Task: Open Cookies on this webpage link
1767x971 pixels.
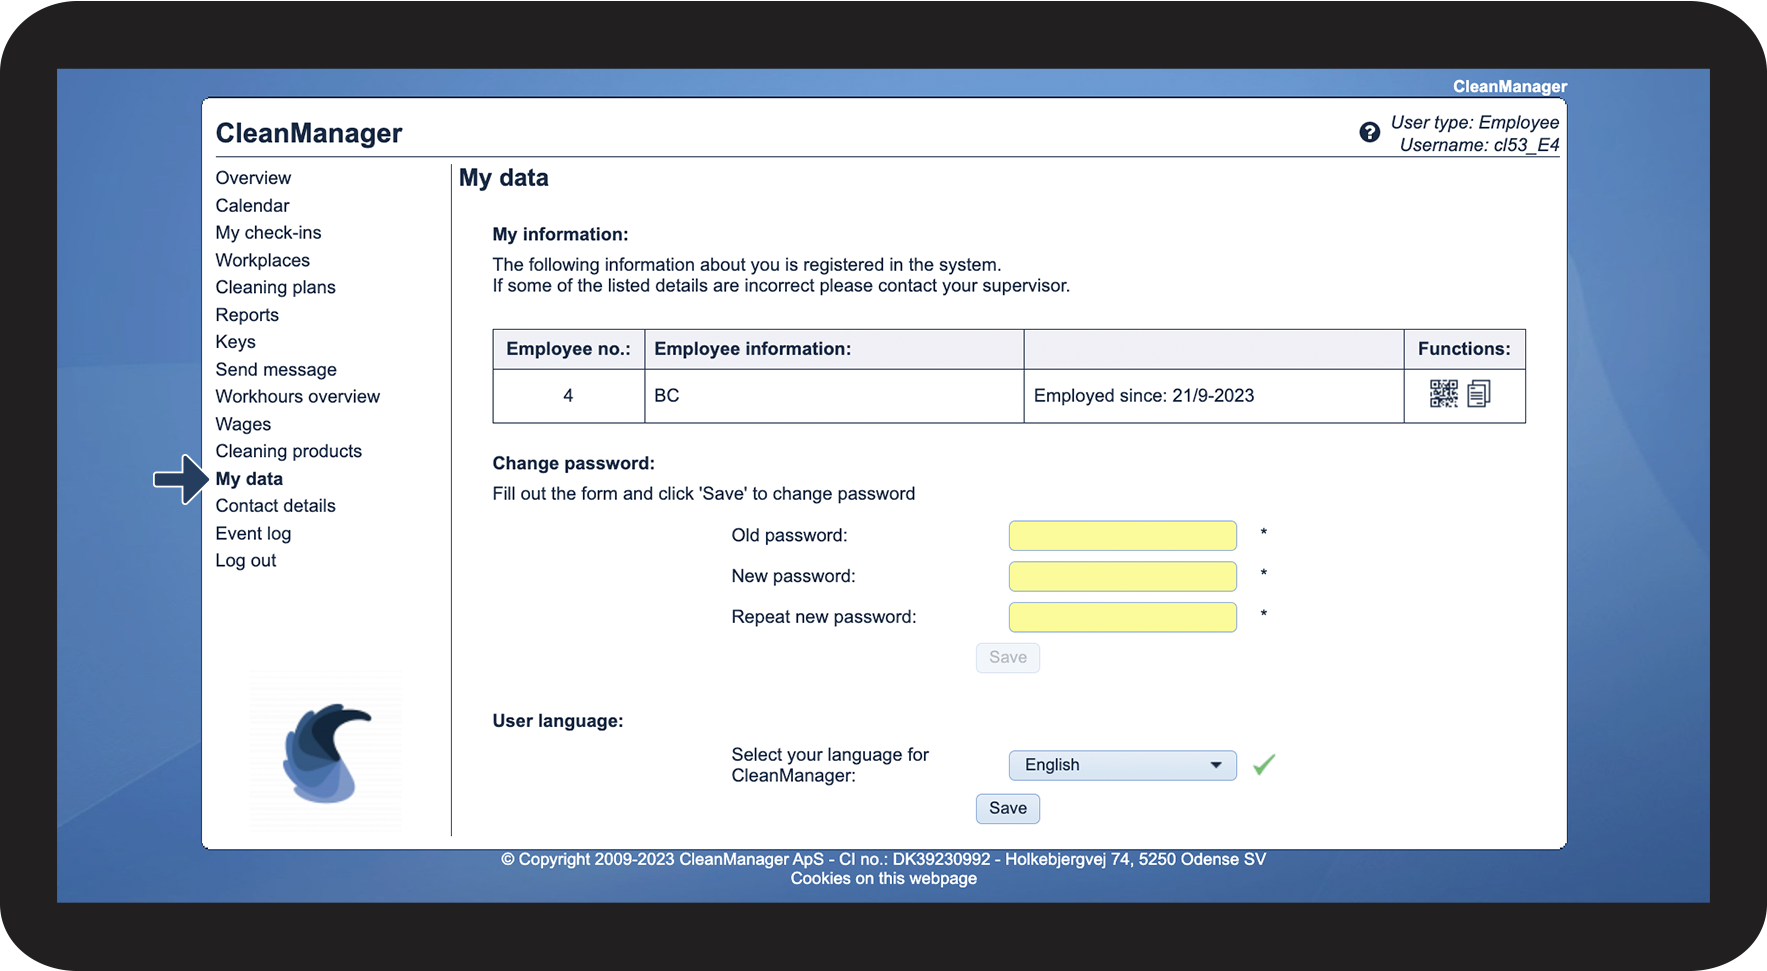Action: coord(883,879)
